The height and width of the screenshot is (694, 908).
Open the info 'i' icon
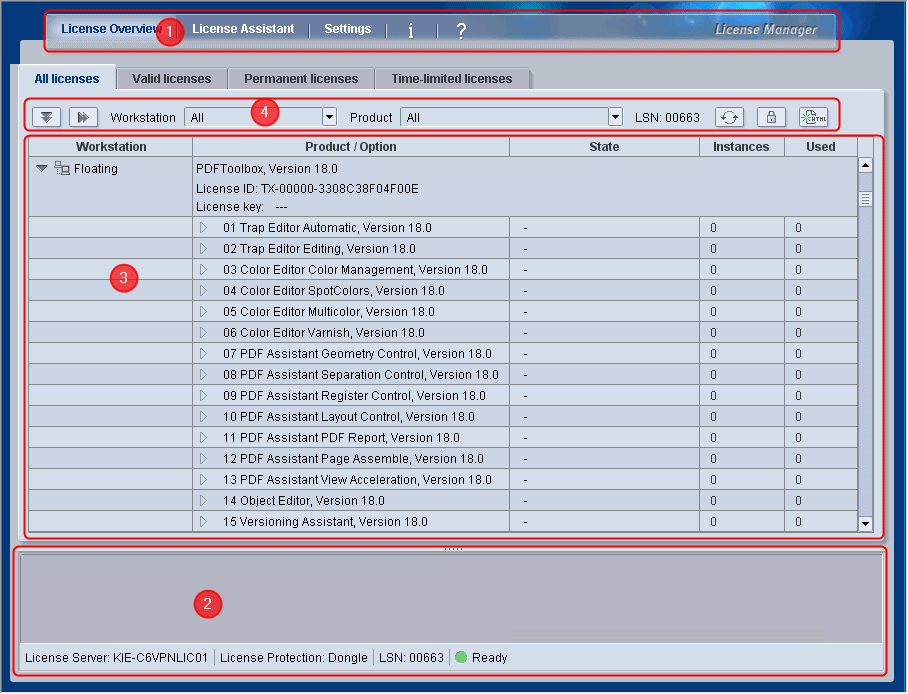click(x=411, y=31)
